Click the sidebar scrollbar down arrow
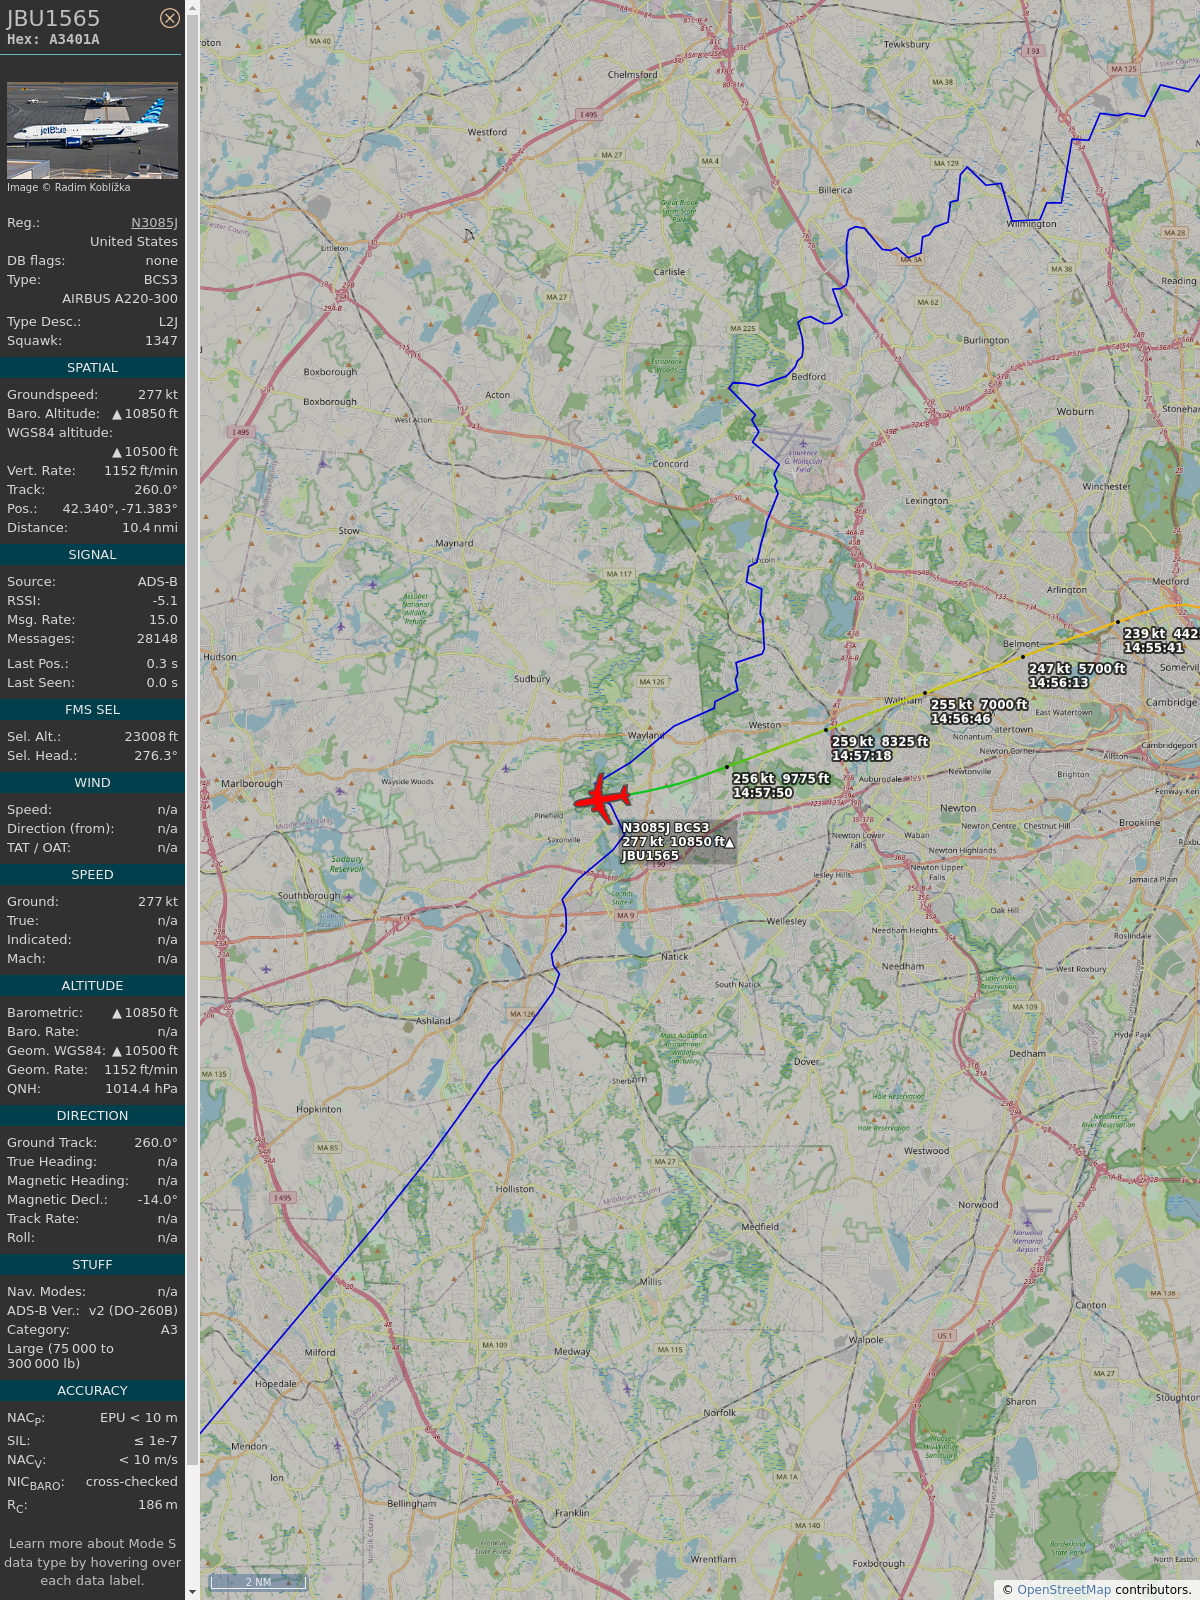Viewport: 1200px width, 1600px height. tap(192, 1591)
